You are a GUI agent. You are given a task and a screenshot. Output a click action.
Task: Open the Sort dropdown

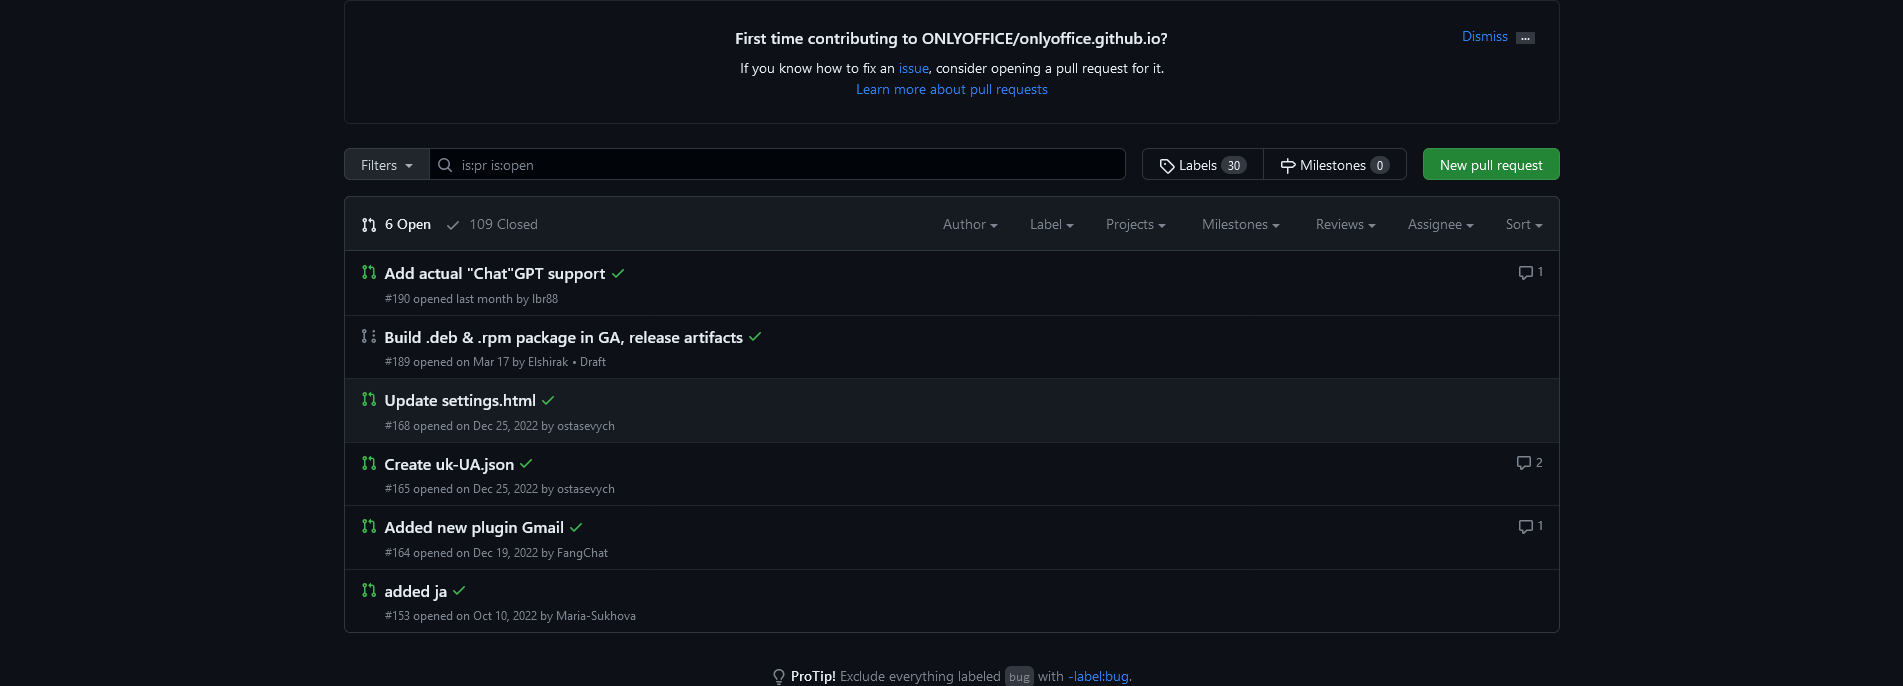(x=1523, y=225)
